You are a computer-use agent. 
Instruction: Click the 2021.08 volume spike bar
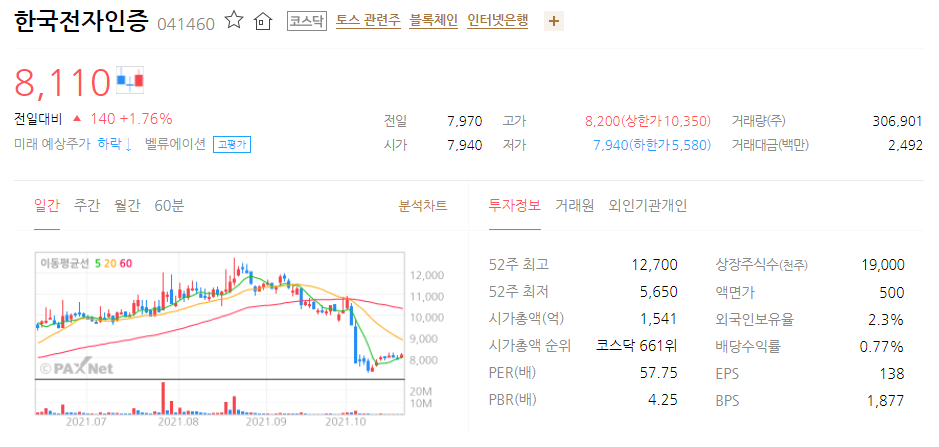[163, 398]
